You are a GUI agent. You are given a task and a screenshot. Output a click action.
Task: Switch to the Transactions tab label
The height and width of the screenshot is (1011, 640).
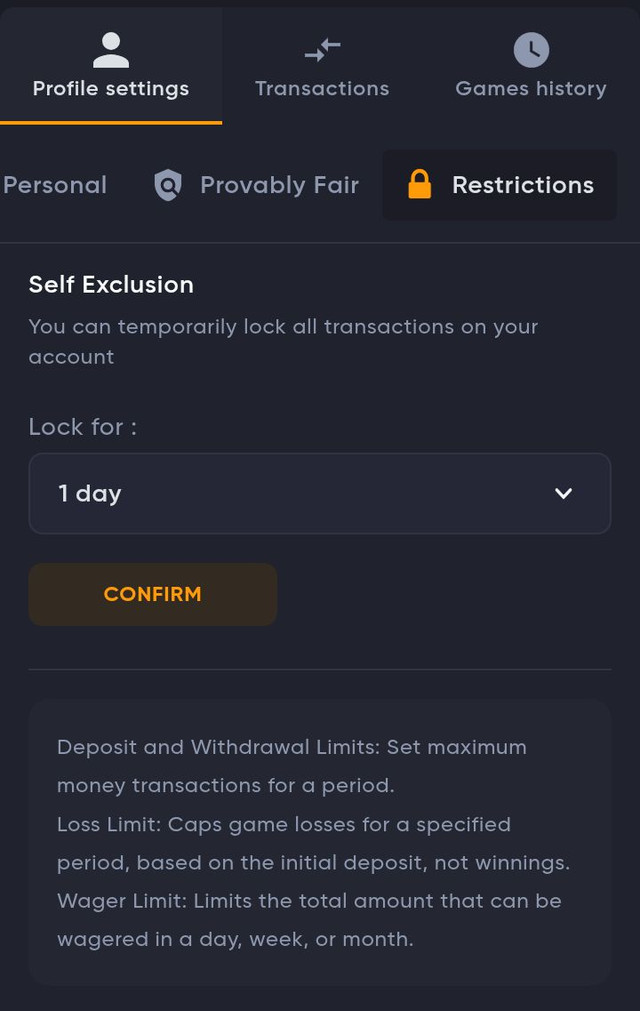click(x=322, y=88)
